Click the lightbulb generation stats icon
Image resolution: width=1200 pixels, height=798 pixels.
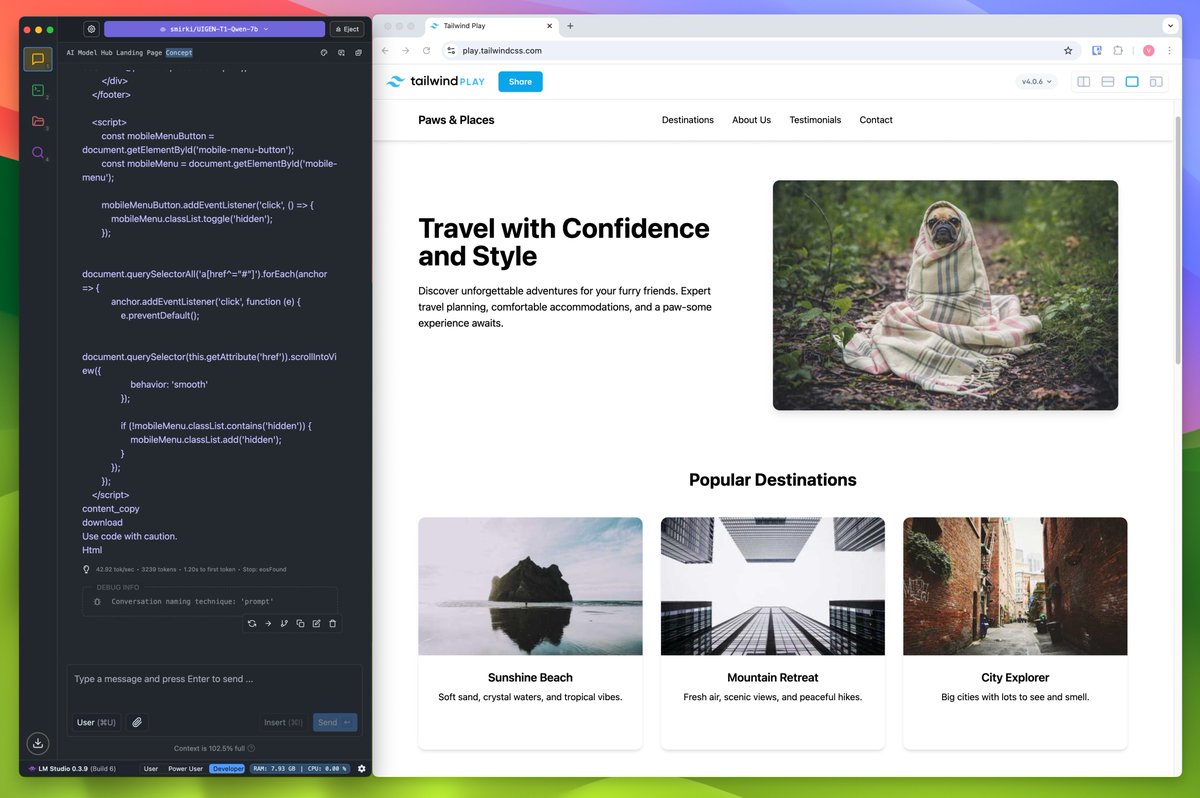click(x=87, y=569)
